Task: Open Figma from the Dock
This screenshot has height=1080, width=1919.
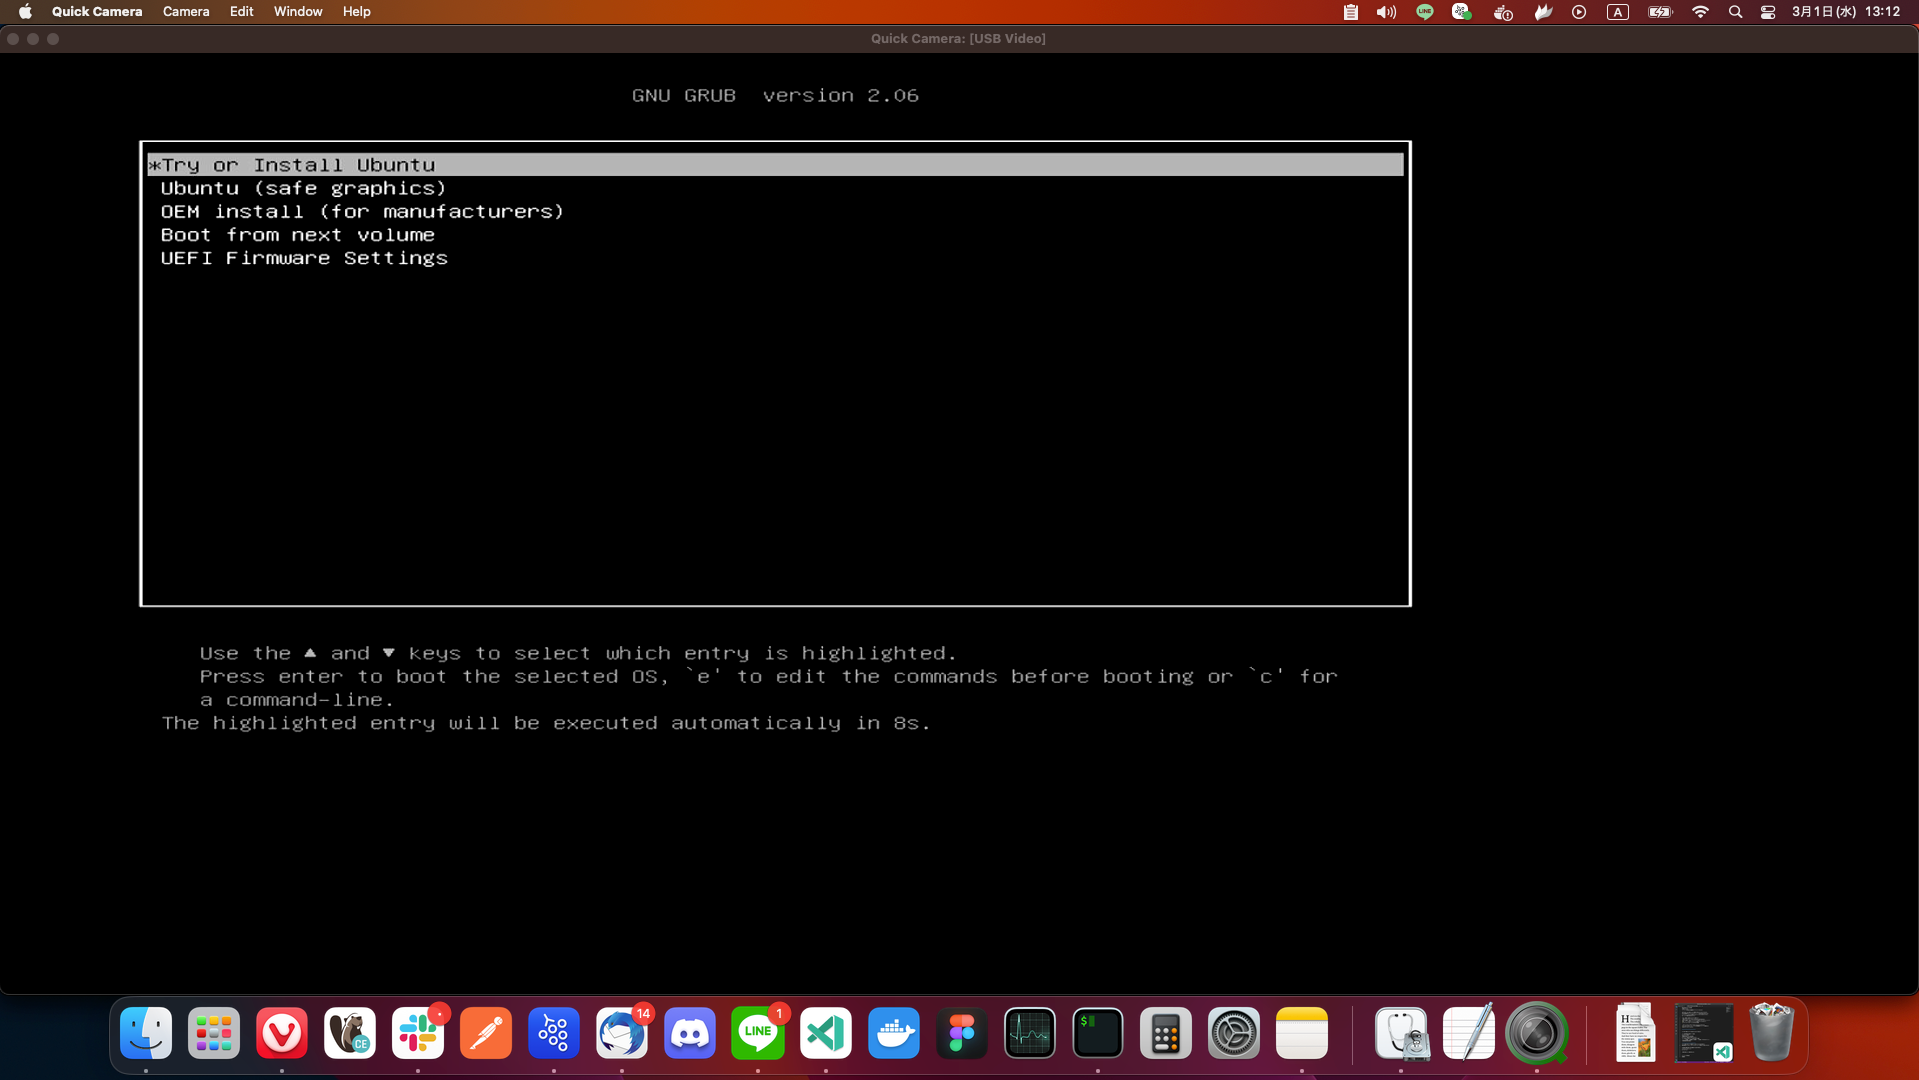Action: click(x=962, y=1033)
